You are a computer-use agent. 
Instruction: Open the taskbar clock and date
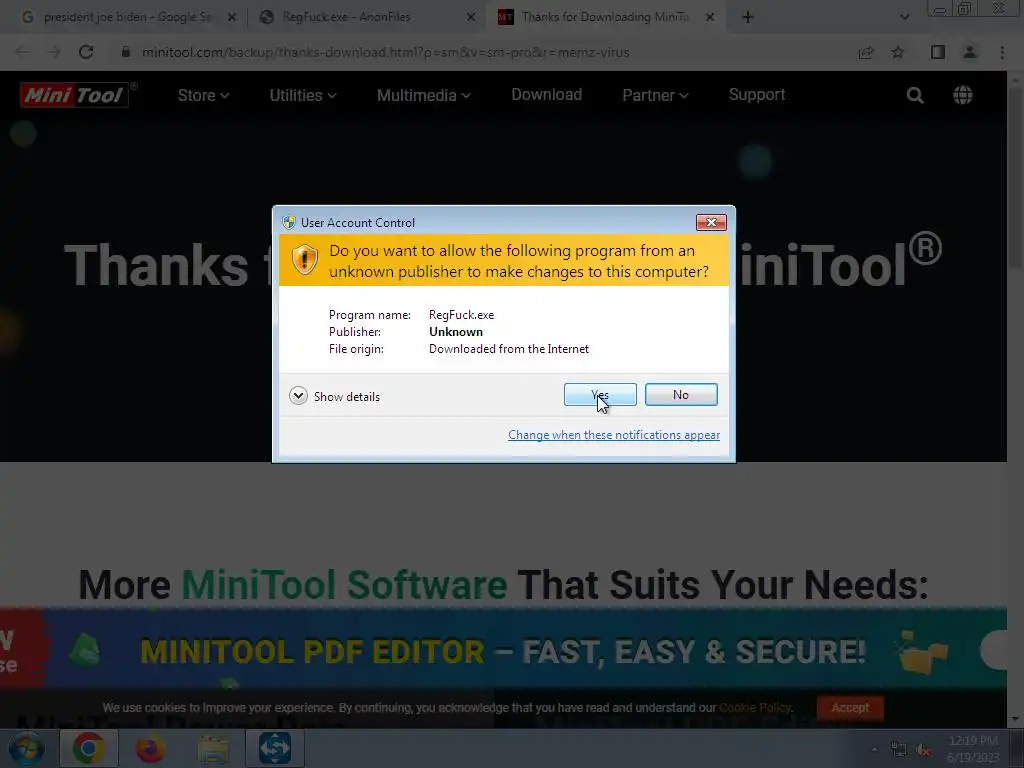[973, 749]
